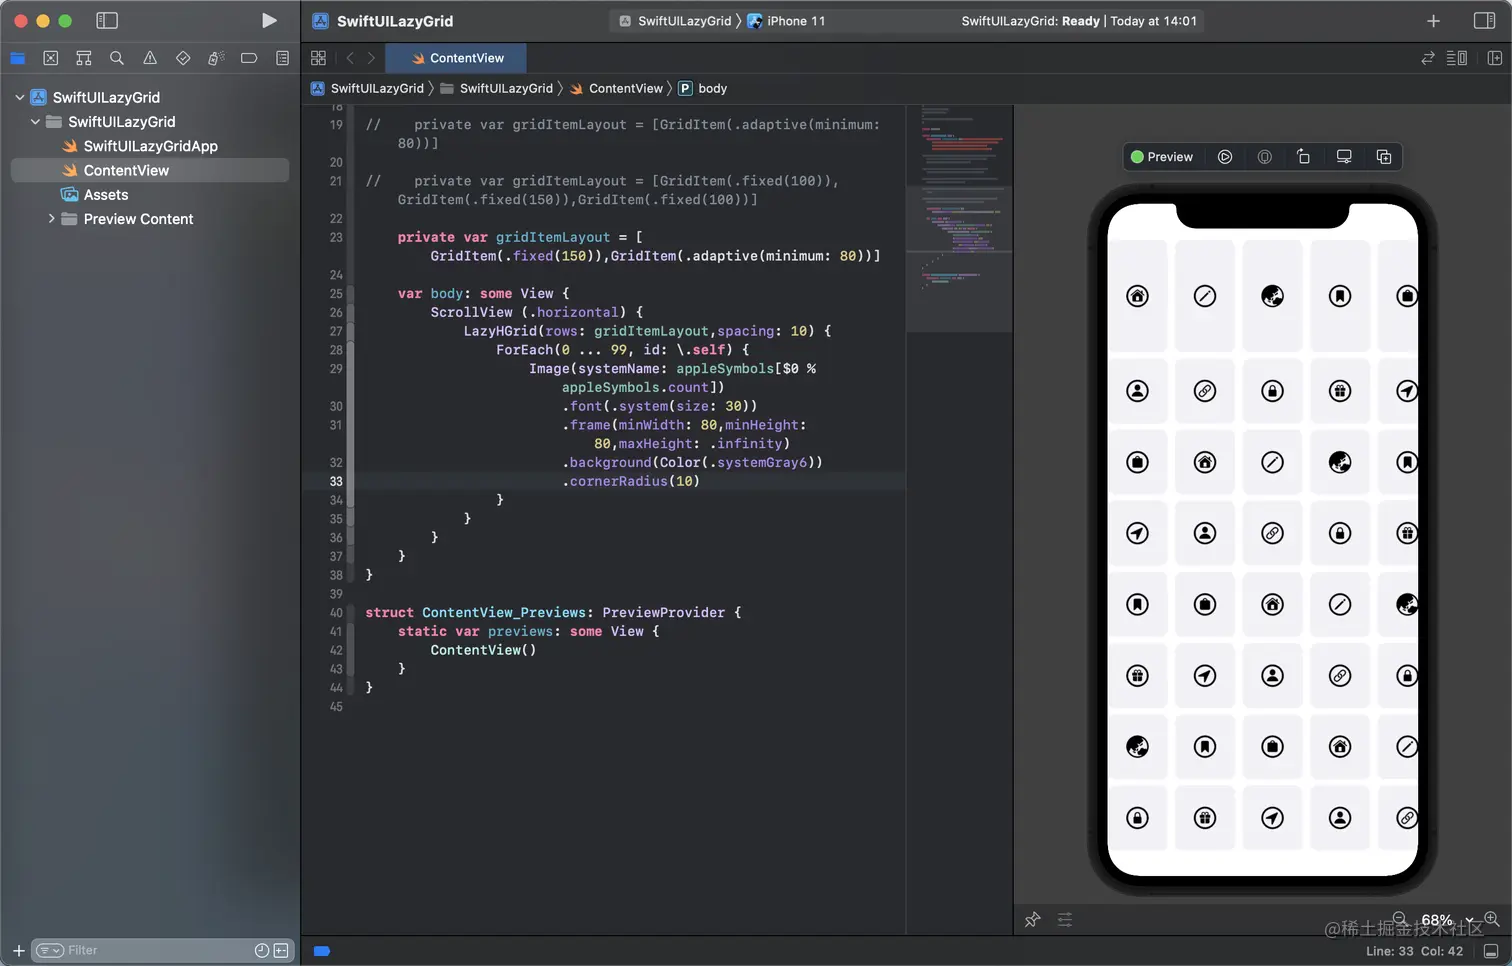1512x966 pixels.
Task: Click SwiftUILazyGrid folder in jump bar
Action: [x=497, y=88]
